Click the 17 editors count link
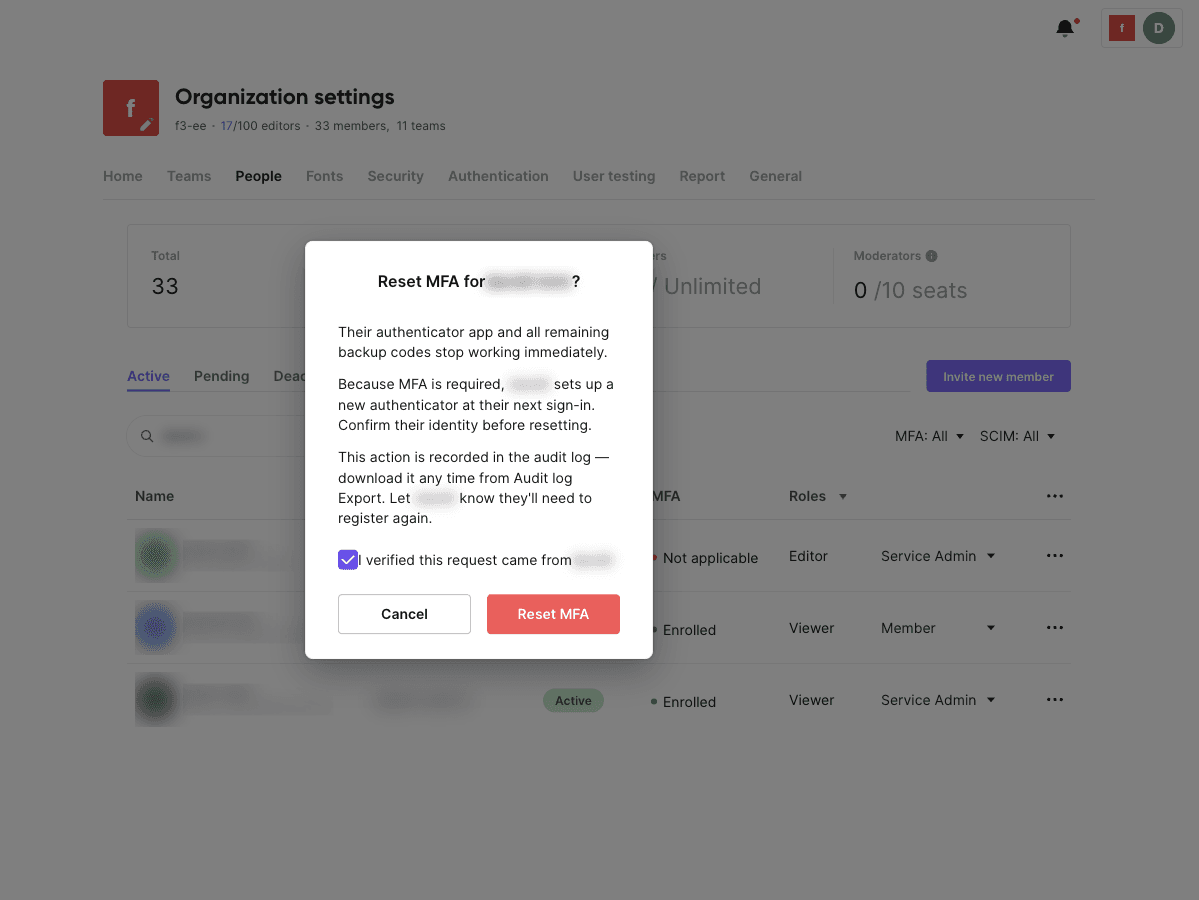1199x900 pixels. point(226,125)
